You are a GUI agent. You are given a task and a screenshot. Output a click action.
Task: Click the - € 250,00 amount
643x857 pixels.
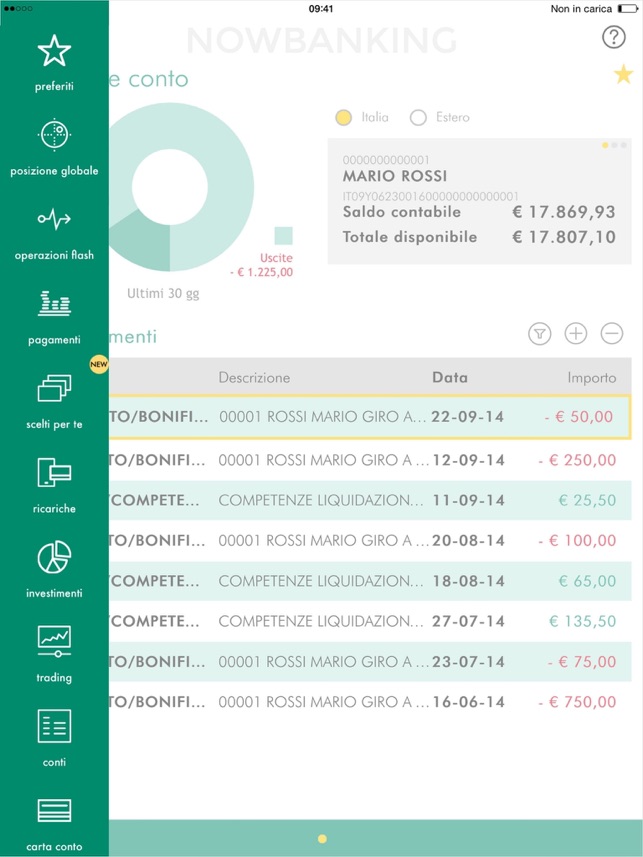pyautogui.click(x=577, y=460)
